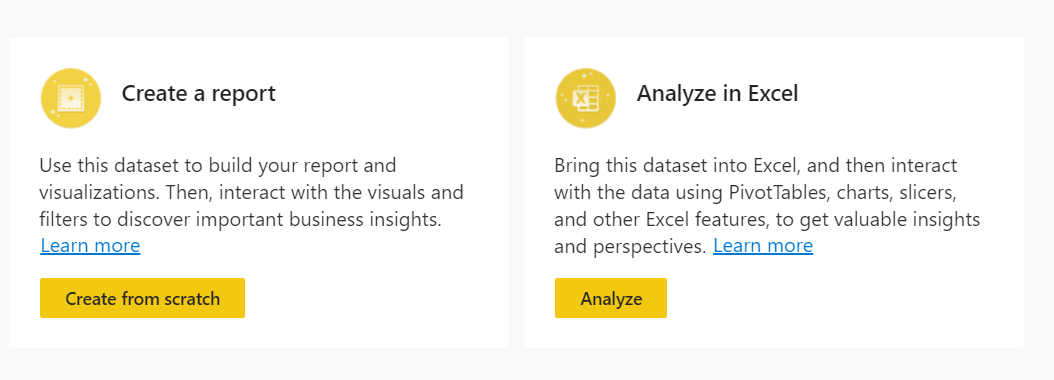Click the gray page background below the cards
This screenshot has width=1054, height=380.
tap(527, 365)
